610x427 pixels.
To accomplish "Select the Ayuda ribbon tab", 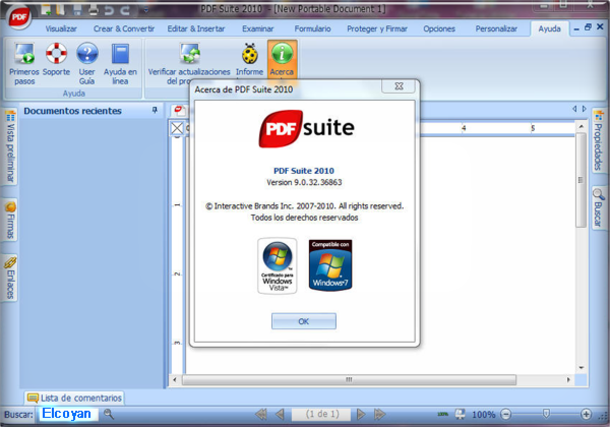I will coord(549,29).
